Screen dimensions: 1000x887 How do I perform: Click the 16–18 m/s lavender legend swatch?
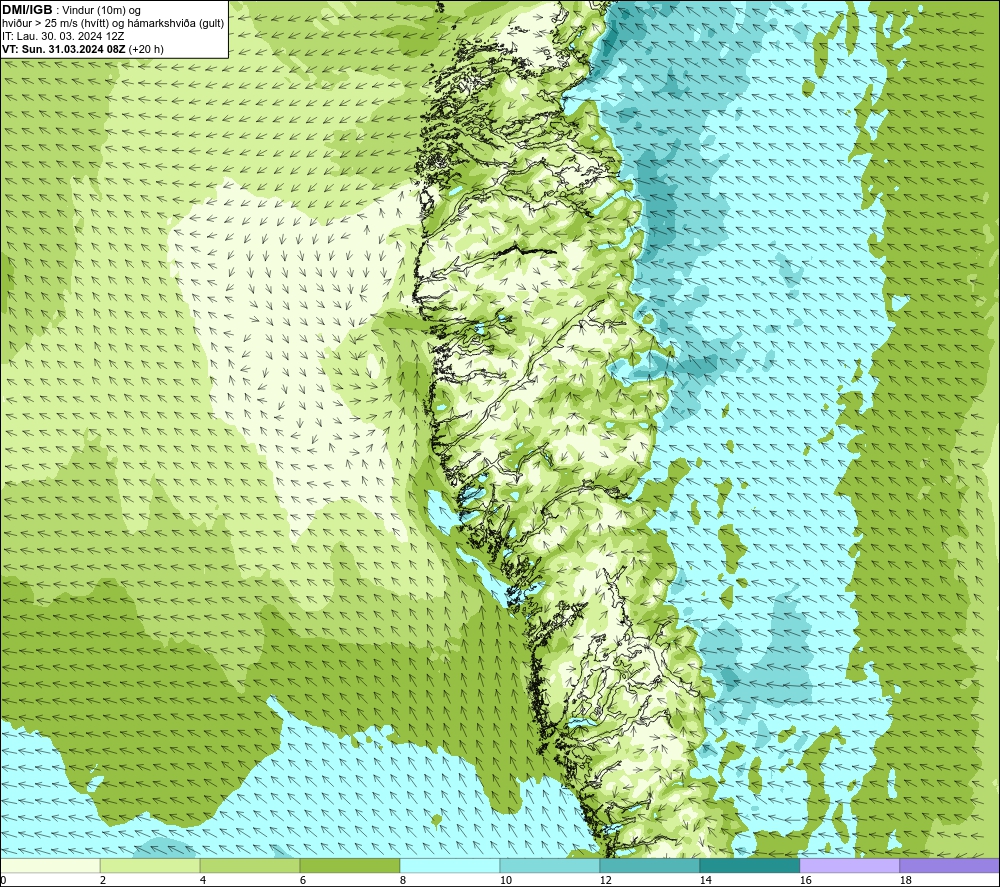tap(849, 865)
